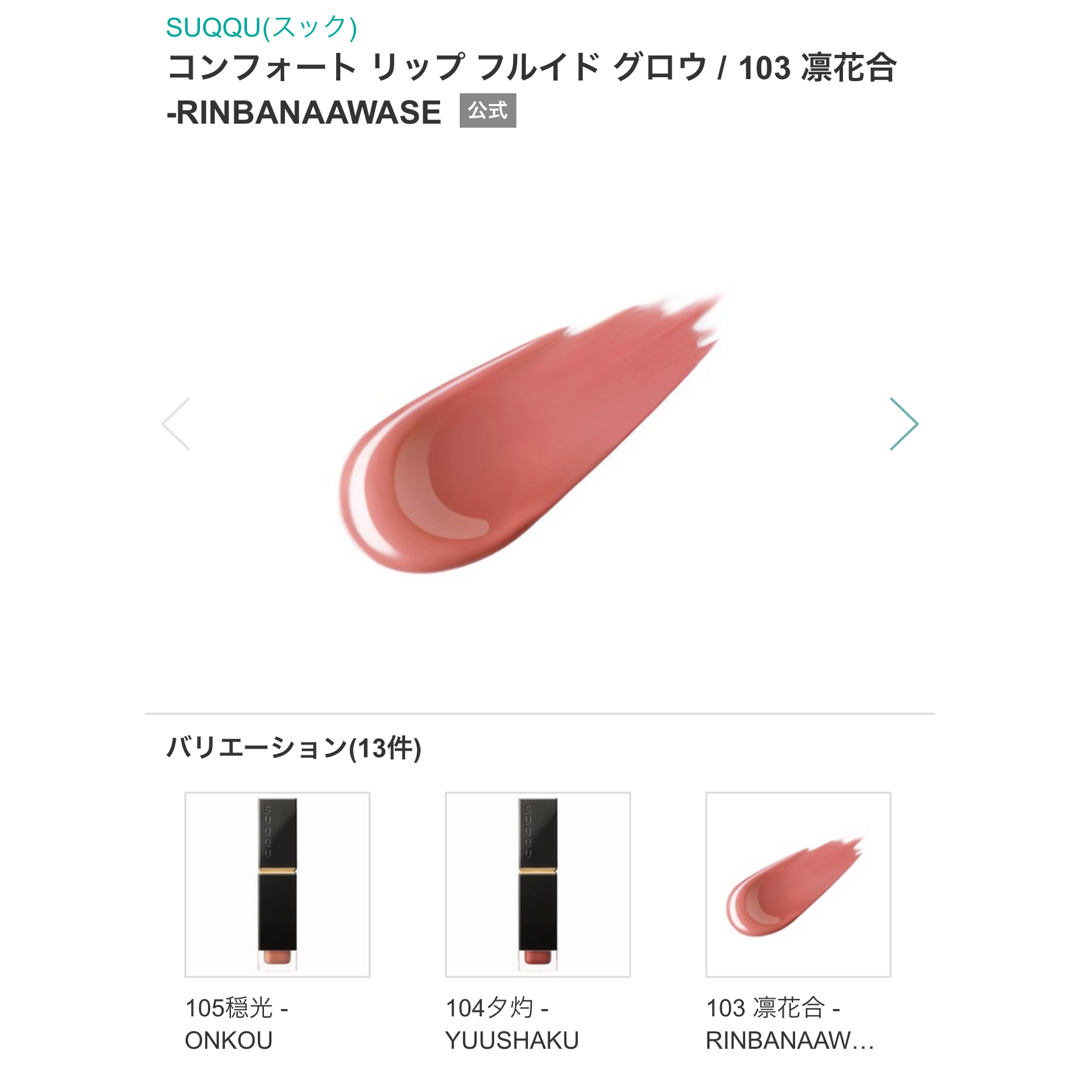This screenshot has width=1080, height=1080.
Task: Open the SUQQU(スック) brand link
Action: tap(261, 27)
